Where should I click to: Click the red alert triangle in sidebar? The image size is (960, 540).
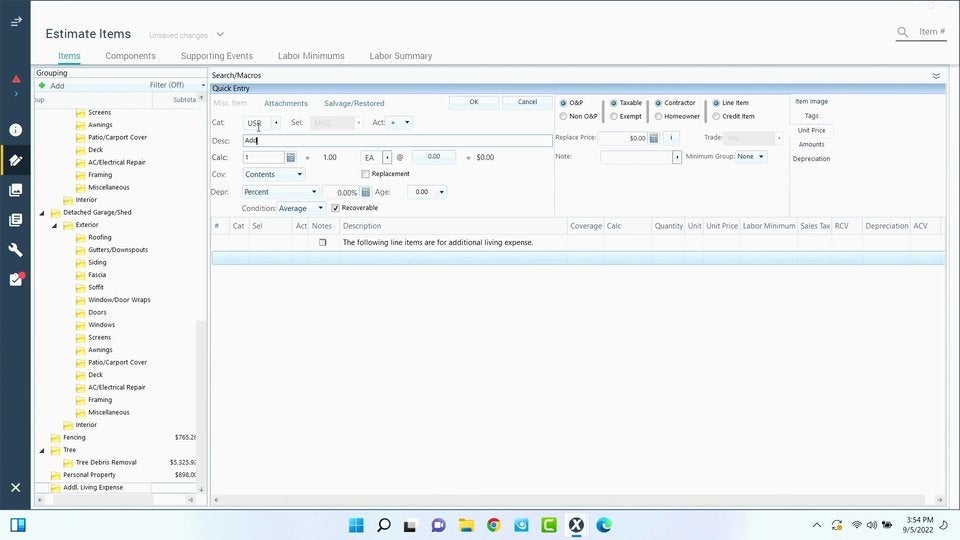16,79
